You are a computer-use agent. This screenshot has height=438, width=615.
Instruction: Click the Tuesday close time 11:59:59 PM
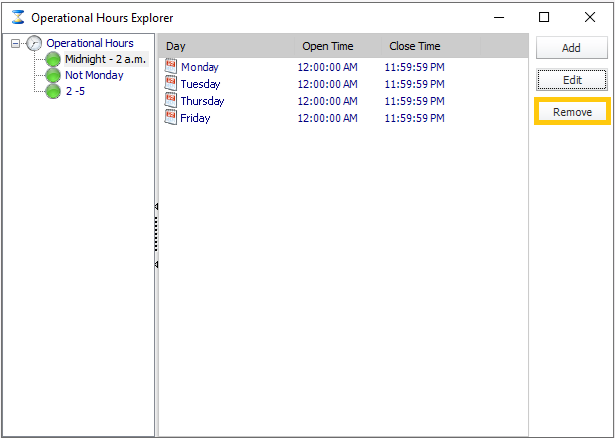[x=415, y=84]
